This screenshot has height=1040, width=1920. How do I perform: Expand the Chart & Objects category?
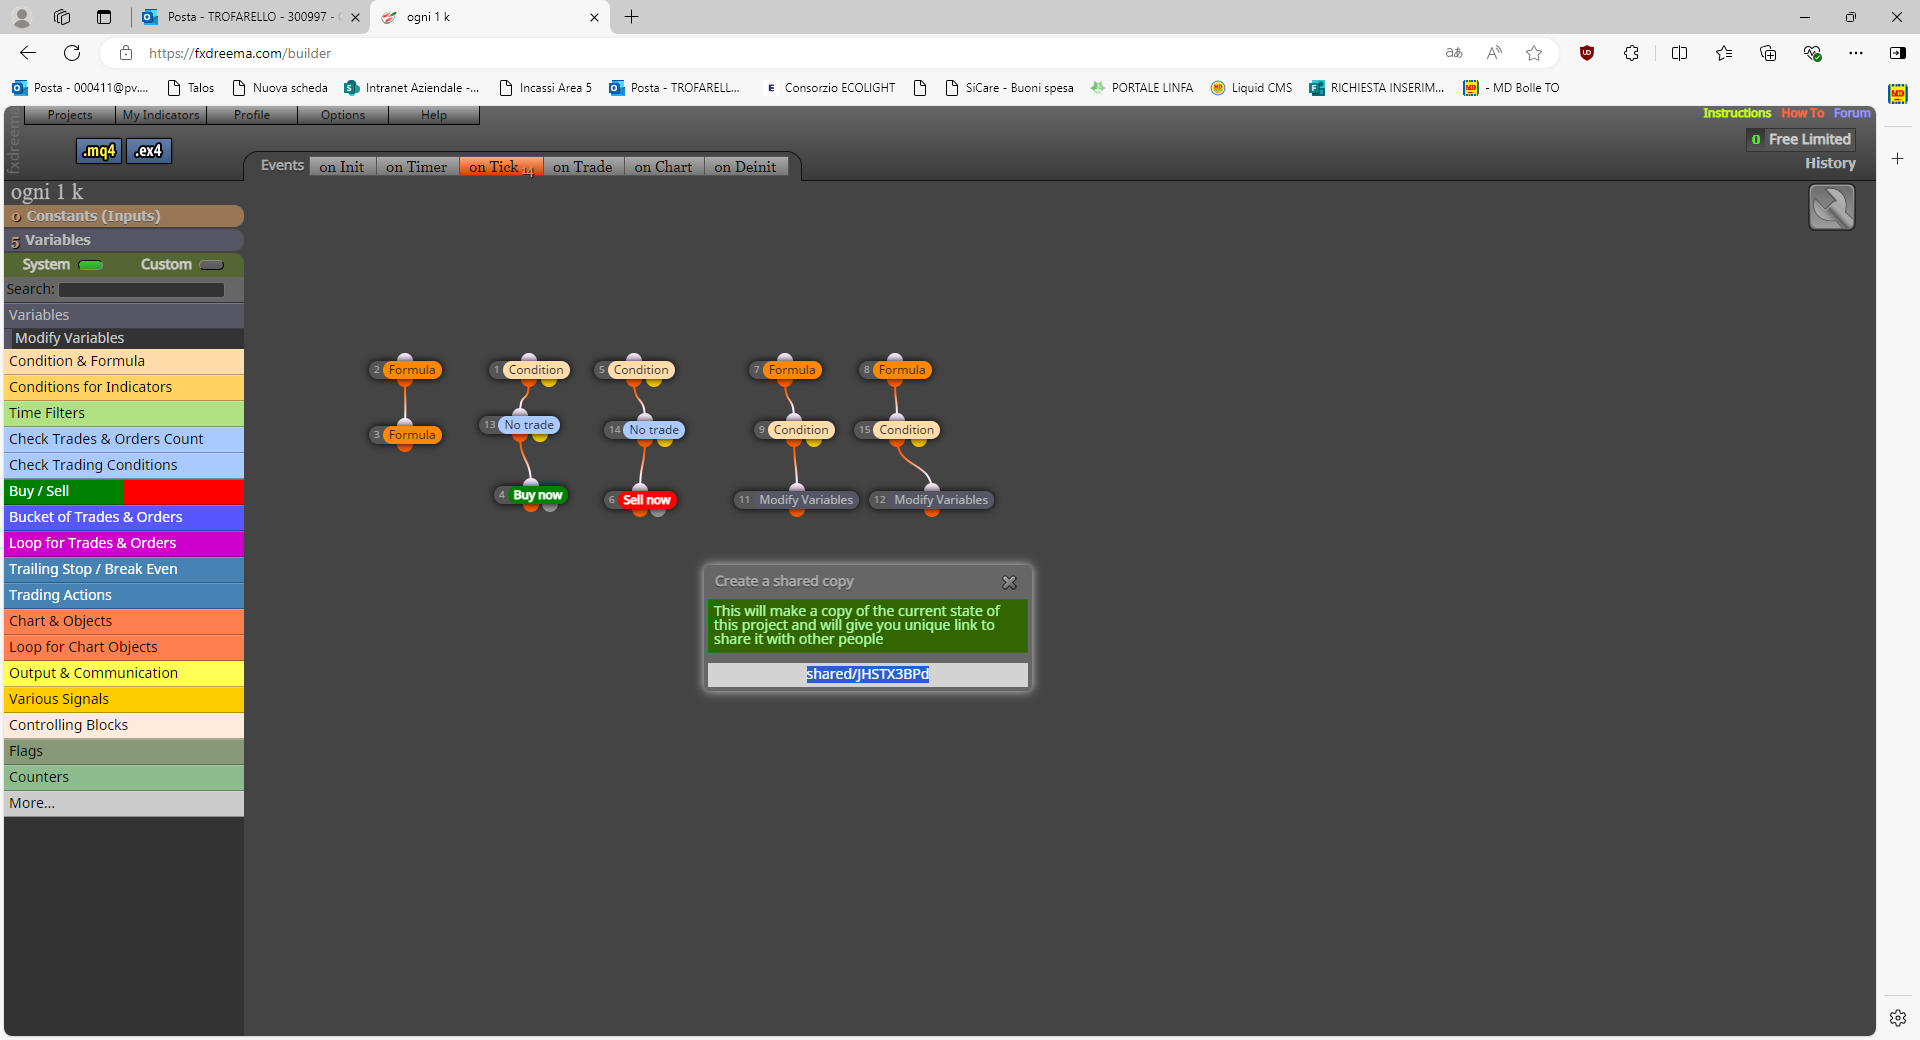pos(124,621)
